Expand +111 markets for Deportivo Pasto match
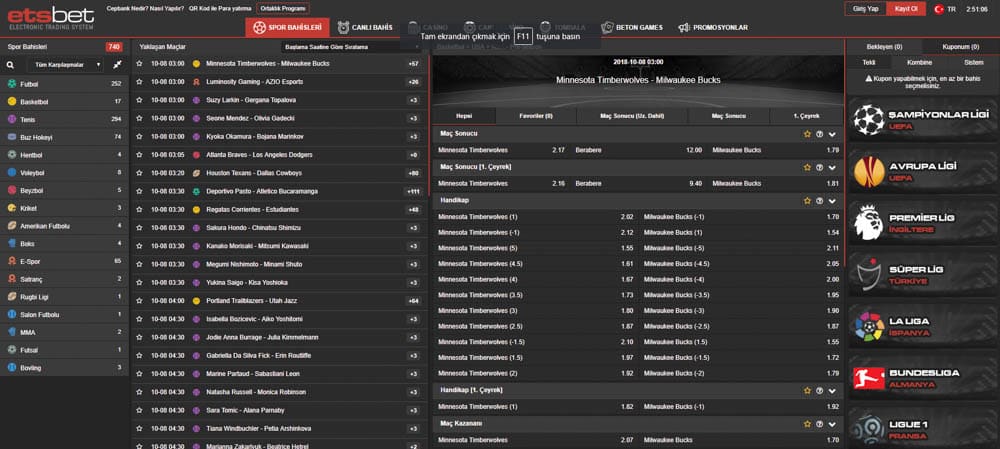 pyautogui.click(x=413, y=191)
